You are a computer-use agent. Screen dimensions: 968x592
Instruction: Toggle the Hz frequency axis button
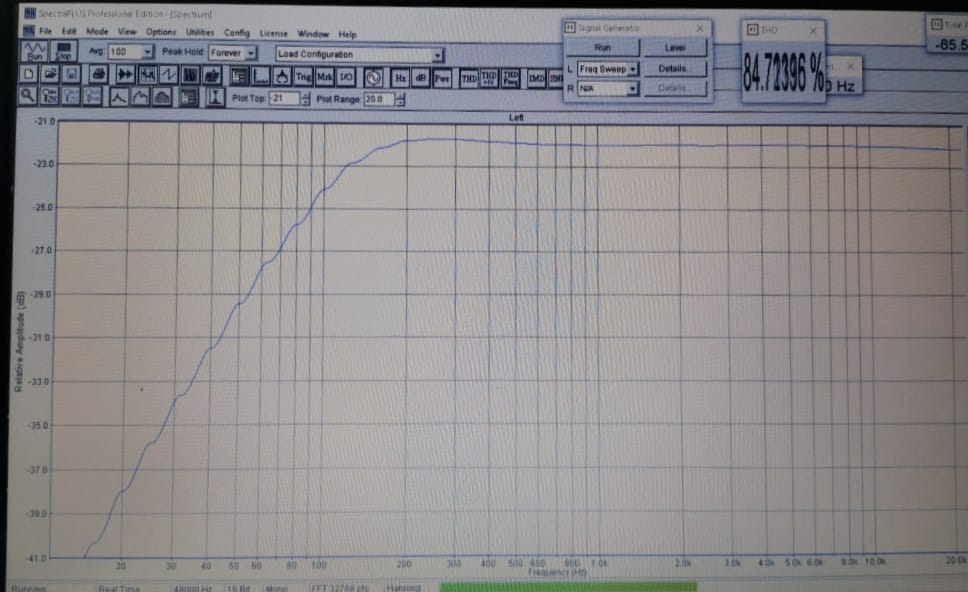pos(400,76)
